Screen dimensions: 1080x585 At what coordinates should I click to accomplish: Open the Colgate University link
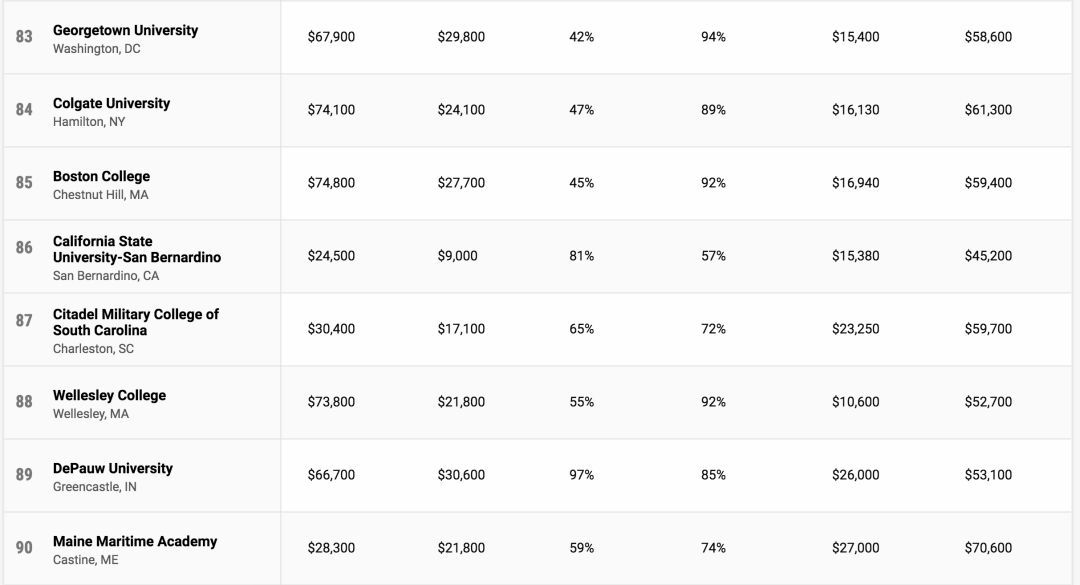click(111, 103)
